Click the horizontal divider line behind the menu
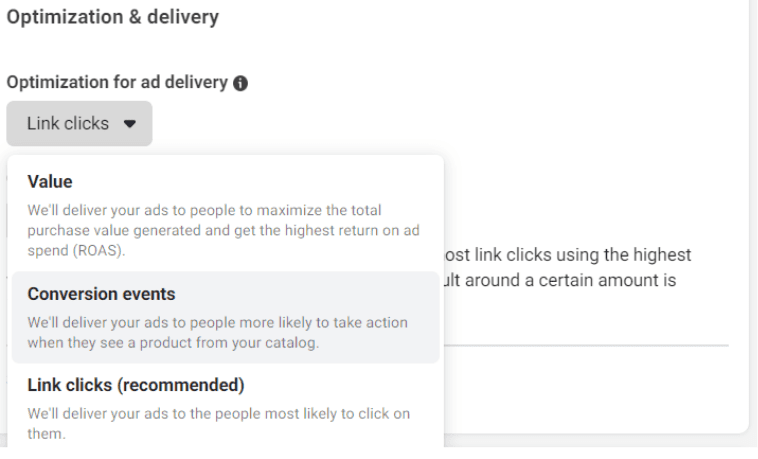Screen dimensions: 758x459 click(x=586, y=345)
